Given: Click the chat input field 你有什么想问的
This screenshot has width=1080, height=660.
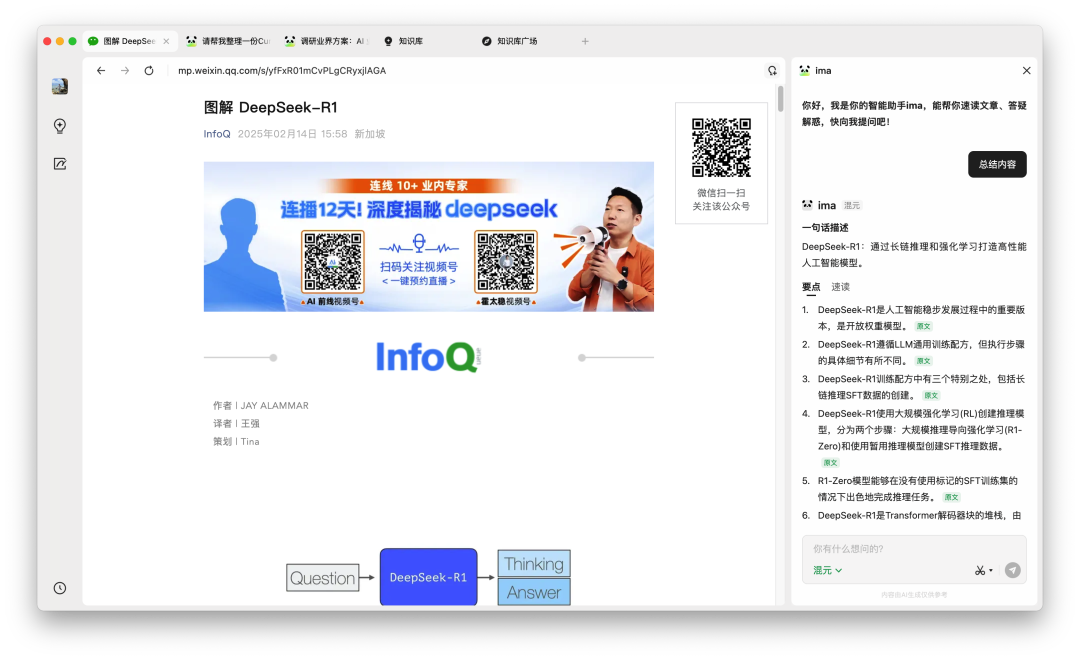Looking at the screenshot, I should coord(914,549).
